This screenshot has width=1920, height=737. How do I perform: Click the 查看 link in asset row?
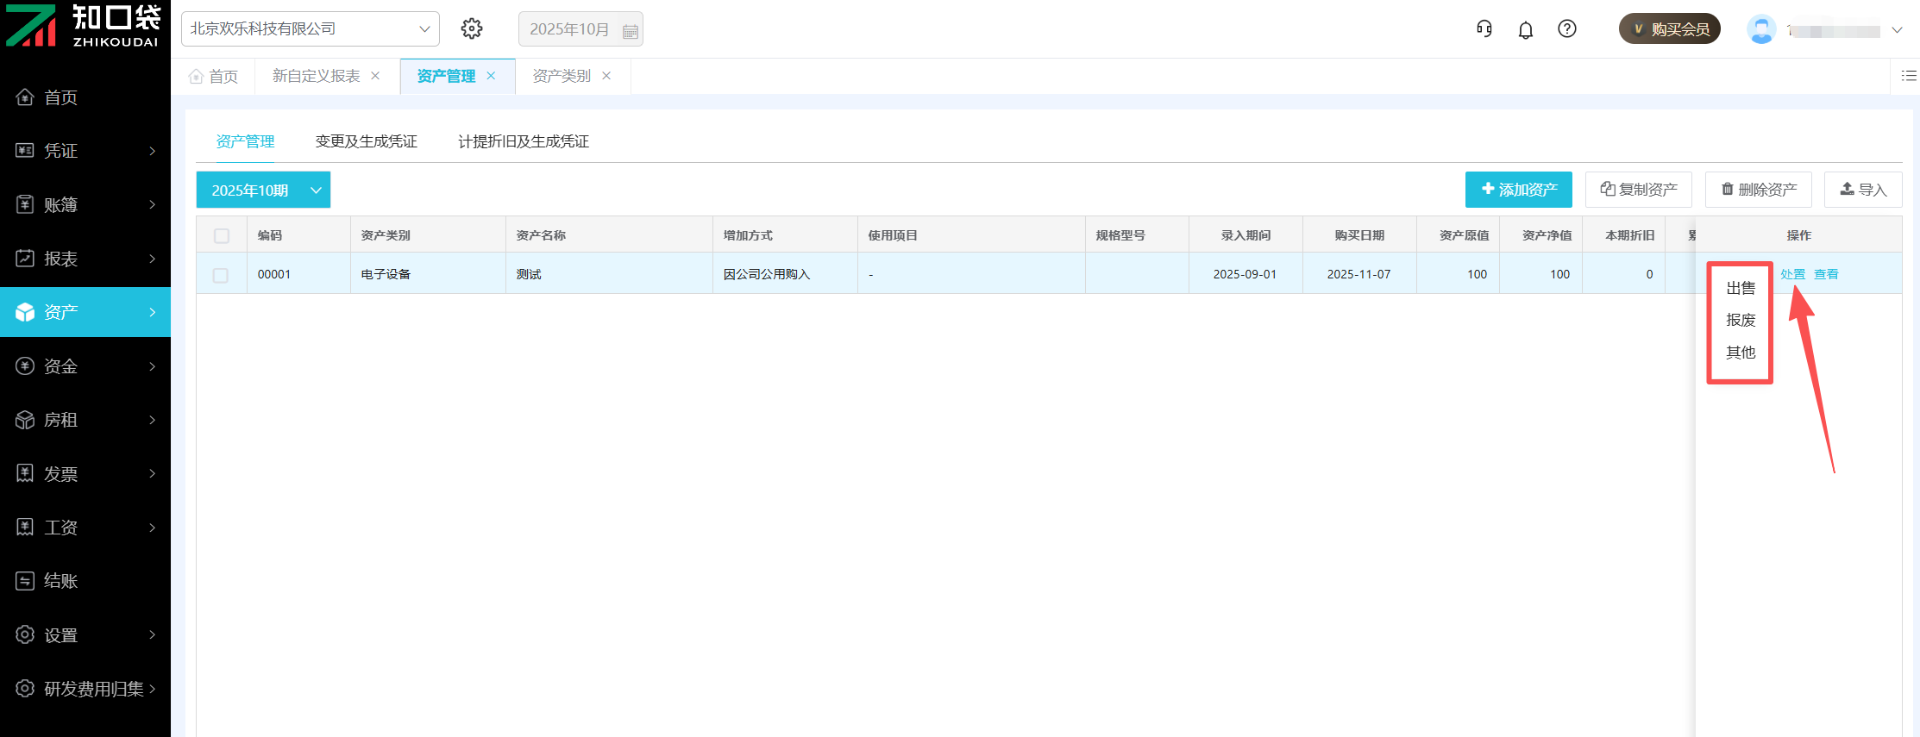1826,274
